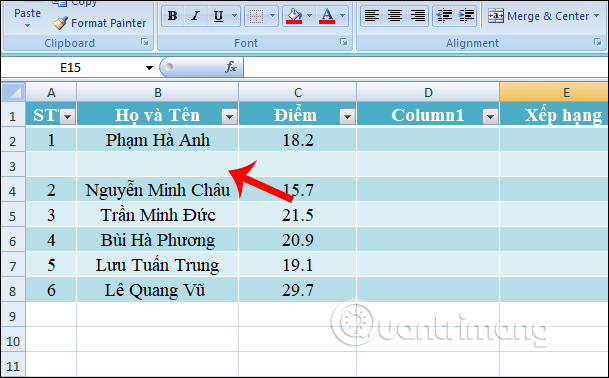Click cell Nguyễn Minh Châu

[158, 190]
